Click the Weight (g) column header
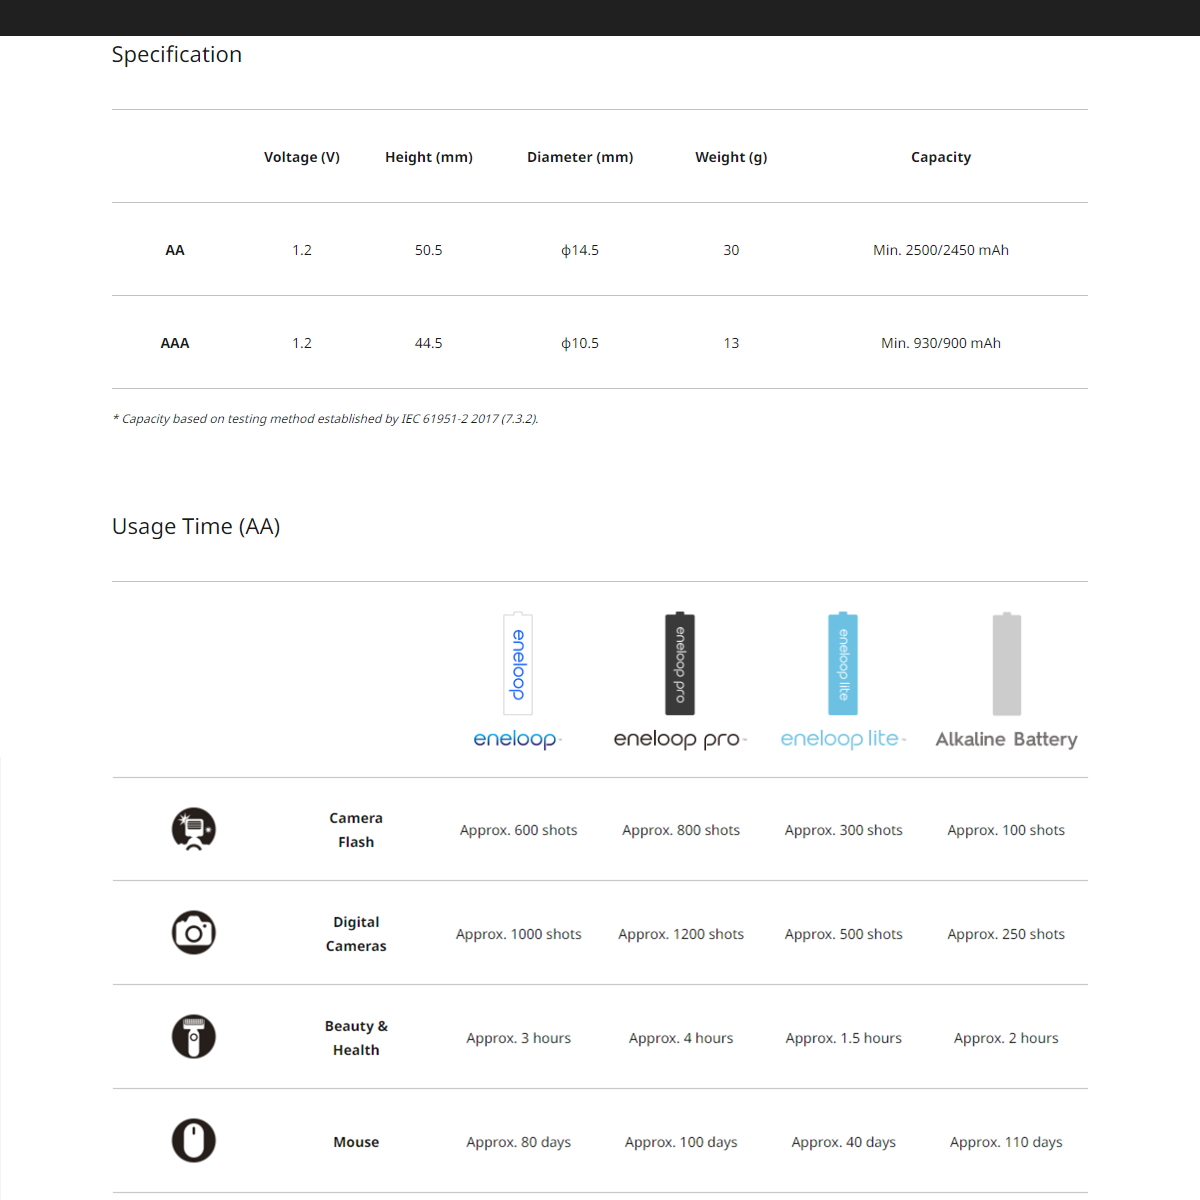The width and height of the screenshot is (1200, 1200). (x=731, y=157)
